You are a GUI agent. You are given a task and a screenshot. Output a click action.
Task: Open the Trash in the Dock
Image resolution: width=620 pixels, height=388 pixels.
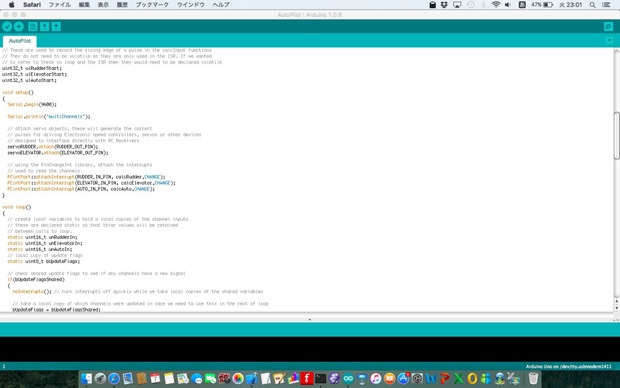pos(533,379)
